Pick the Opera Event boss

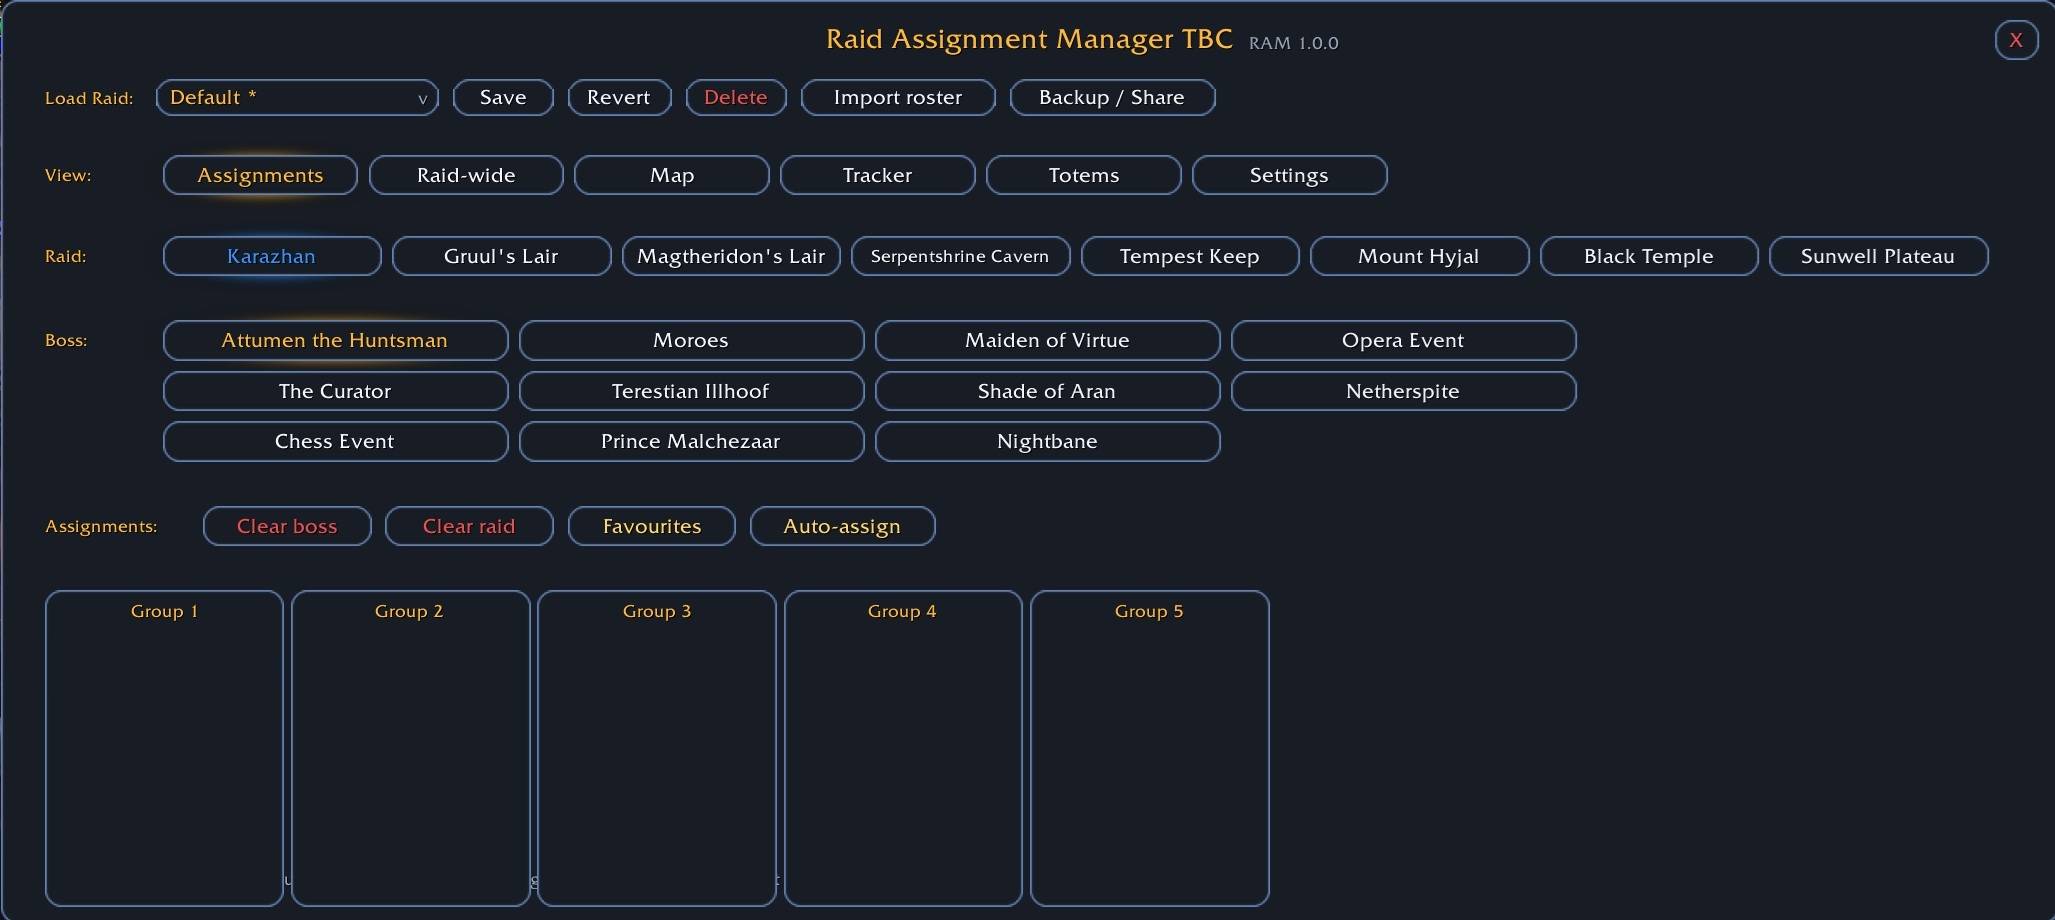coord(1403,340)
